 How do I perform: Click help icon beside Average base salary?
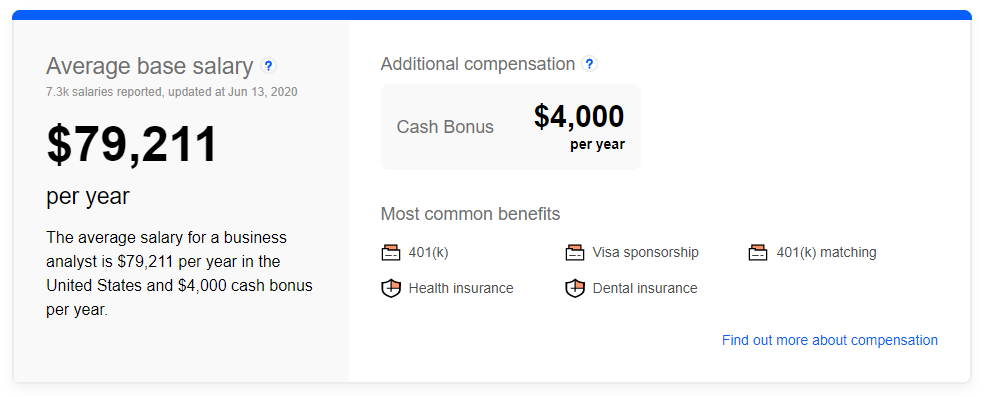pyautogui.click(x=268, y=65)
